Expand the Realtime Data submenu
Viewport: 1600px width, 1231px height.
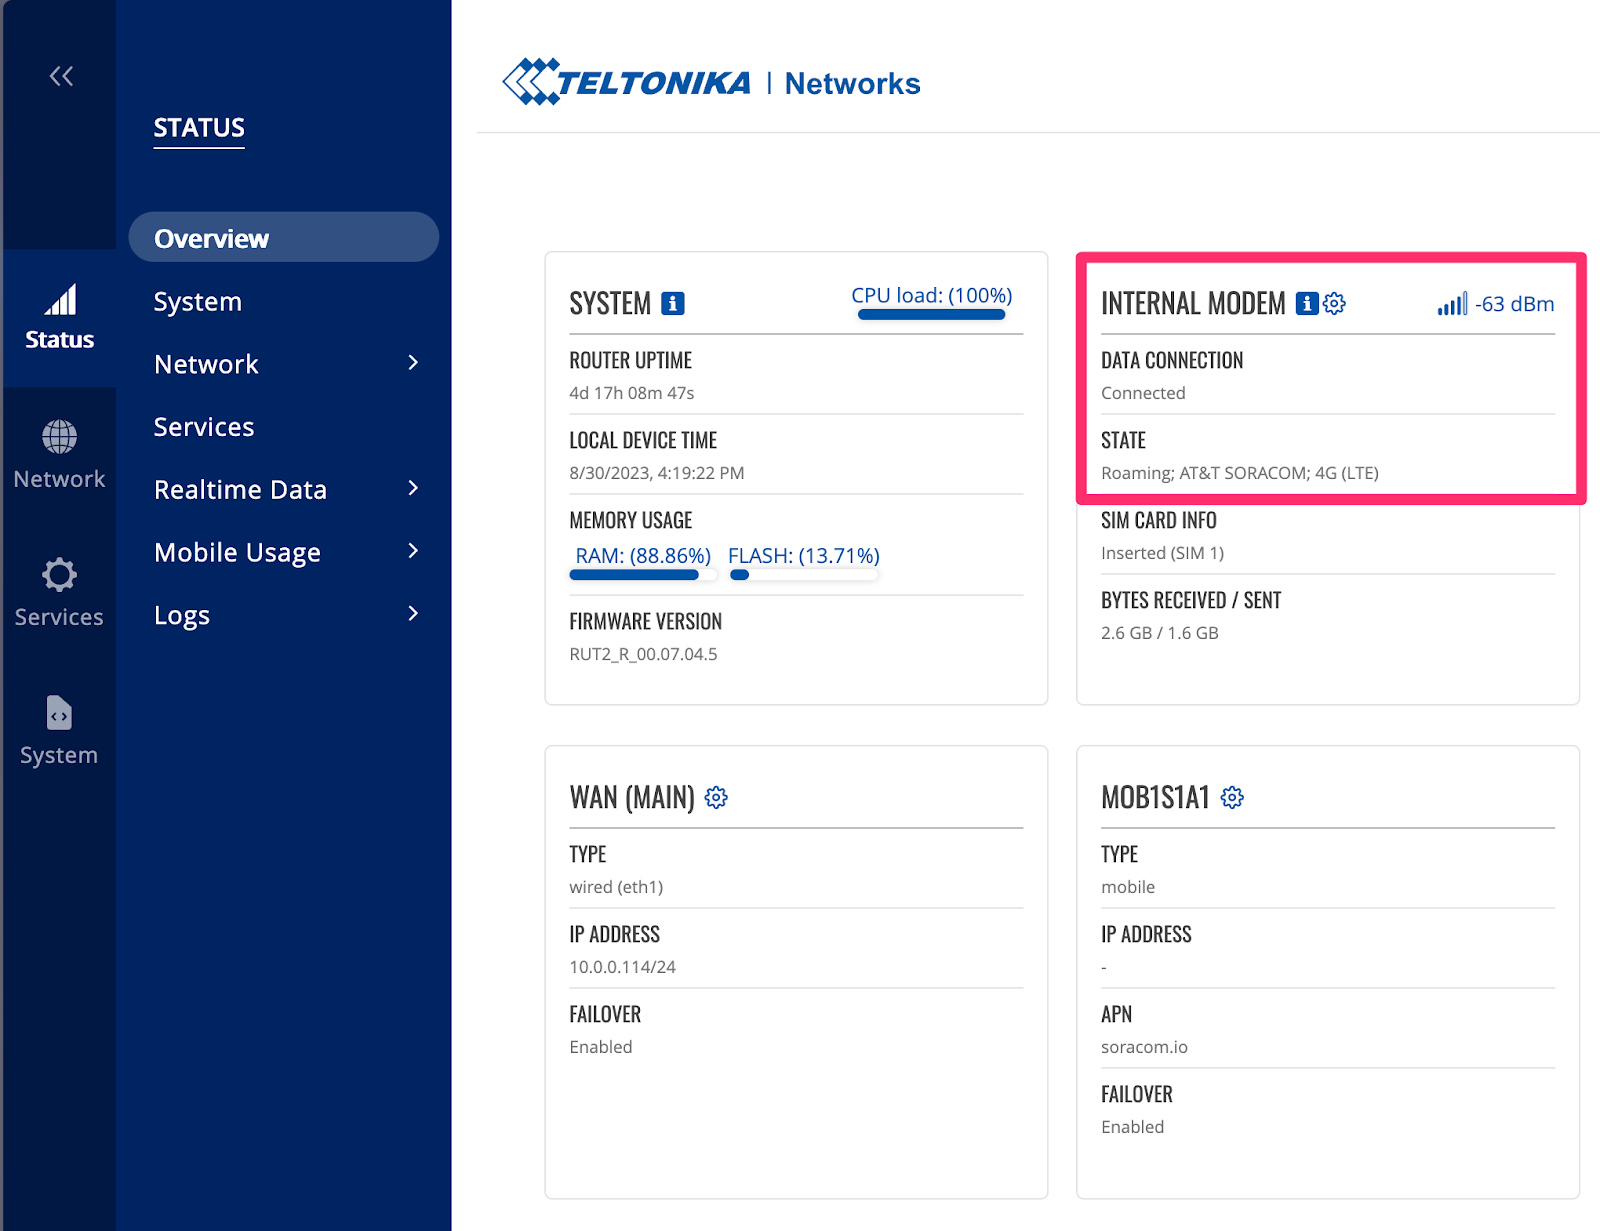[413, 489]
